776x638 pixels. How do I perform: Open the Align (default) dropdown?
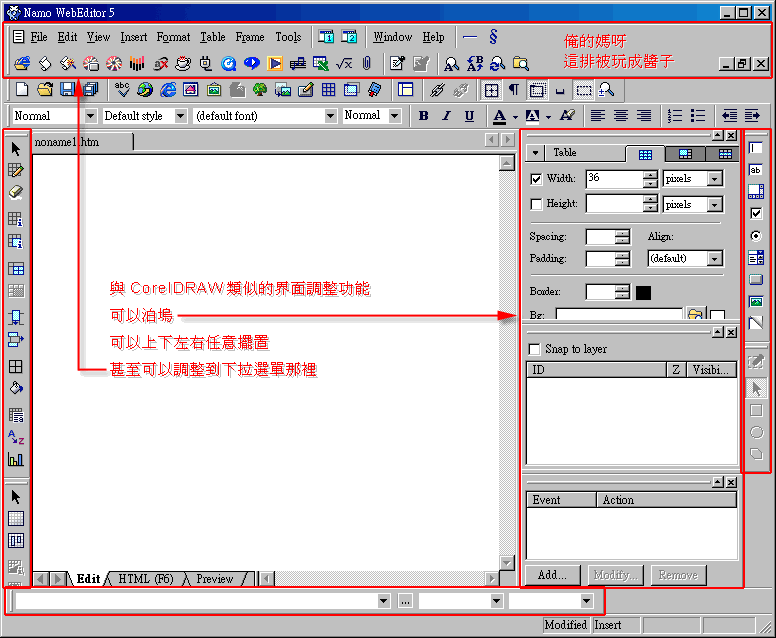tap(714, 258)
